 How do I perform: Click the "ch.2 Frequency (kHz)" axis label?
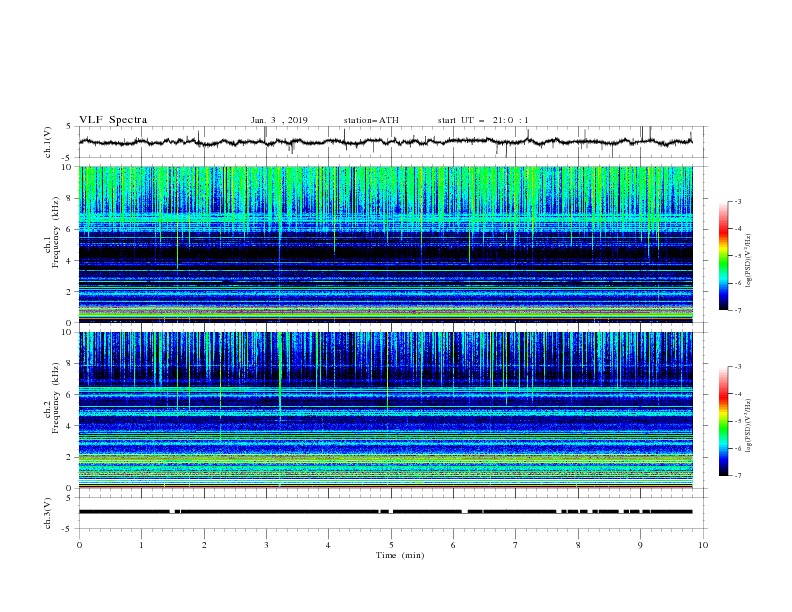(x=52, y=397)
